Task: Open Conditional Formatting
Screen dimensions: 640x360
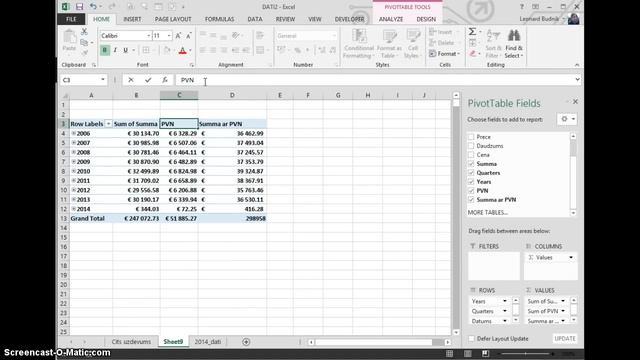Action: (359, 44)
